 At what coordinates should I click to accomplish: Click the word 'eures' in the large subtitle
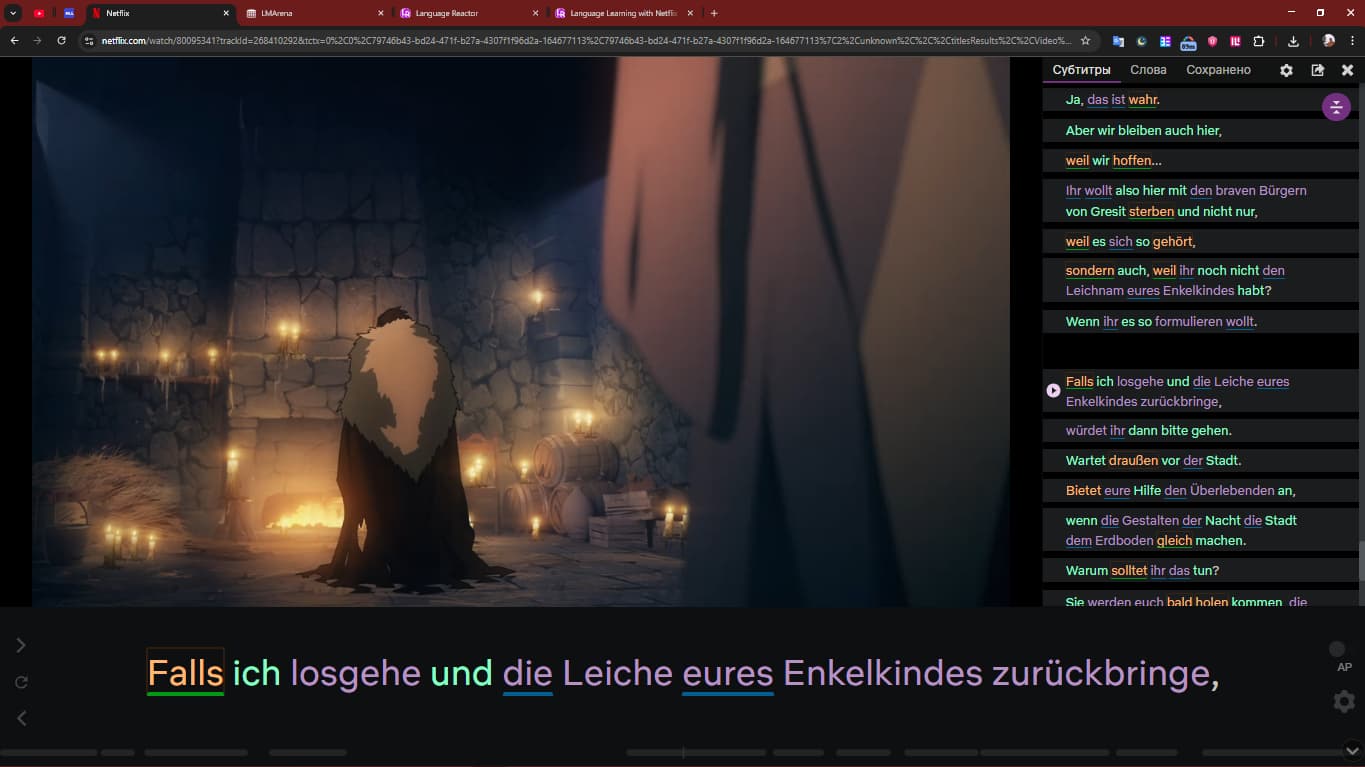point(728,673)
